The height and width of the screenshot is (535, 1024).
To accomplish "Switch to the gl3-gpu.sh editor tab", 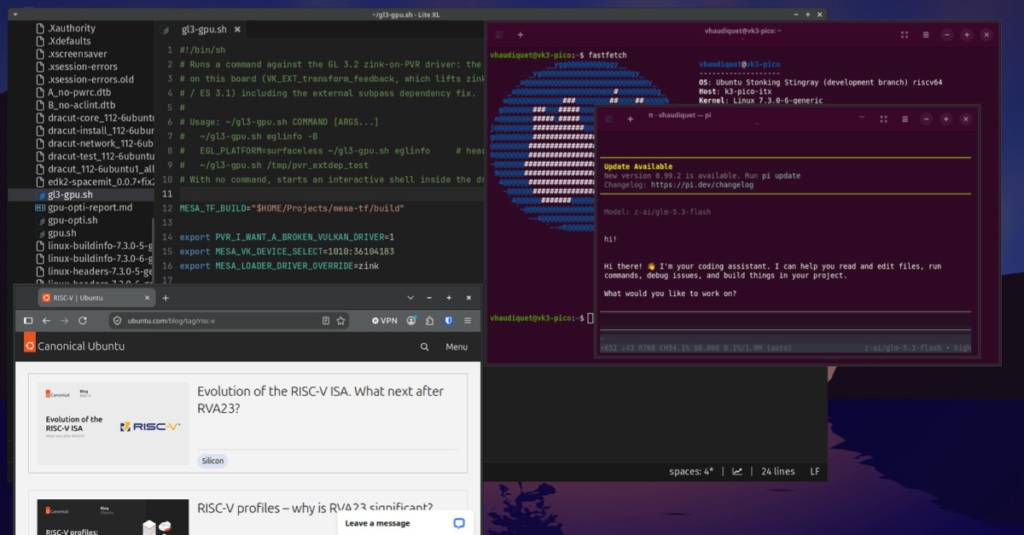I will (204, 29).
